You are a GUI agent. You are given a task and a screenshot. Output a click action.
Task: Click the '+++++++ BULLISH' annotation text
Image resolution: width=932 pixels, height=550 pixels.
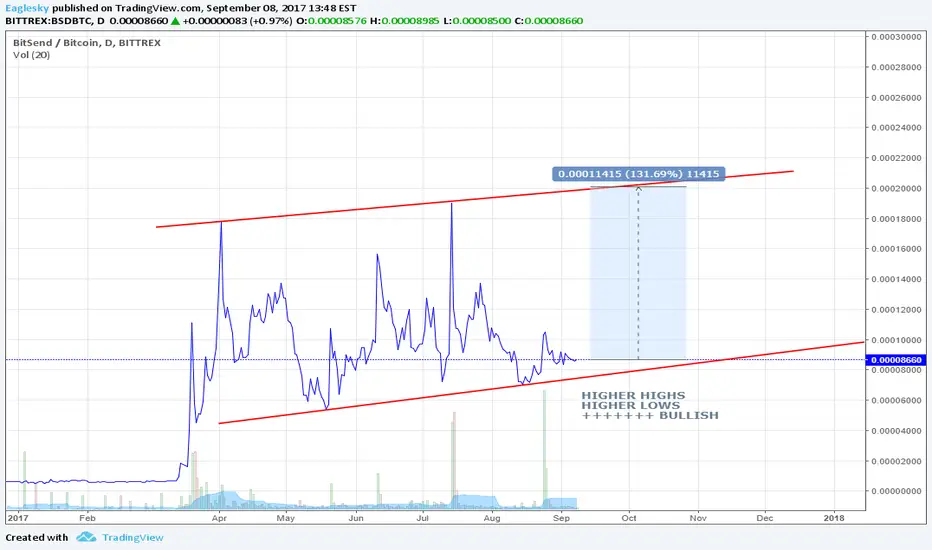(x=650, y=416)
